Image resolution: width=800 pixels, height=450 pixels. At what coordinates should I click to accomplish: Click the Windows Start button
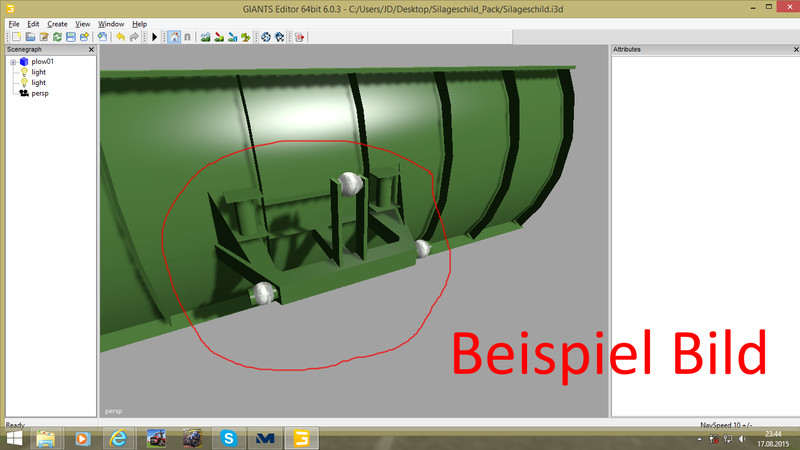point(14,438)
